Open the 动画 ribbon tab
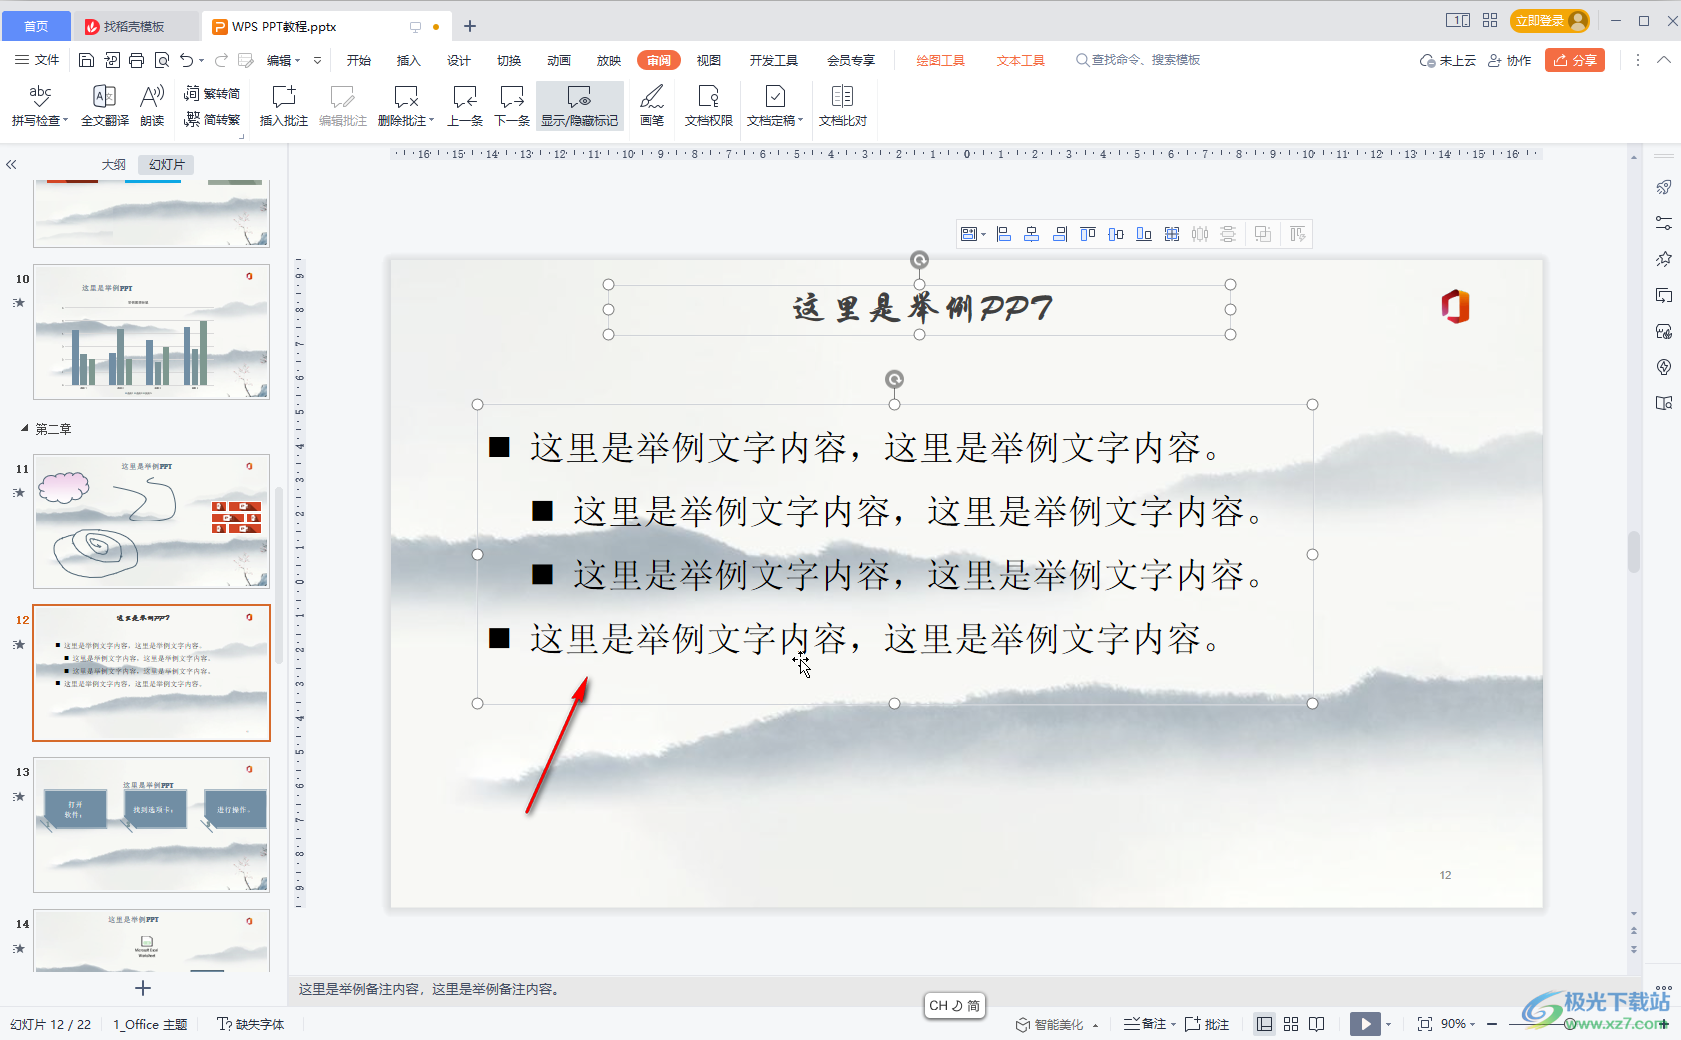The image size is (1681, 1040). click(559, 60)
